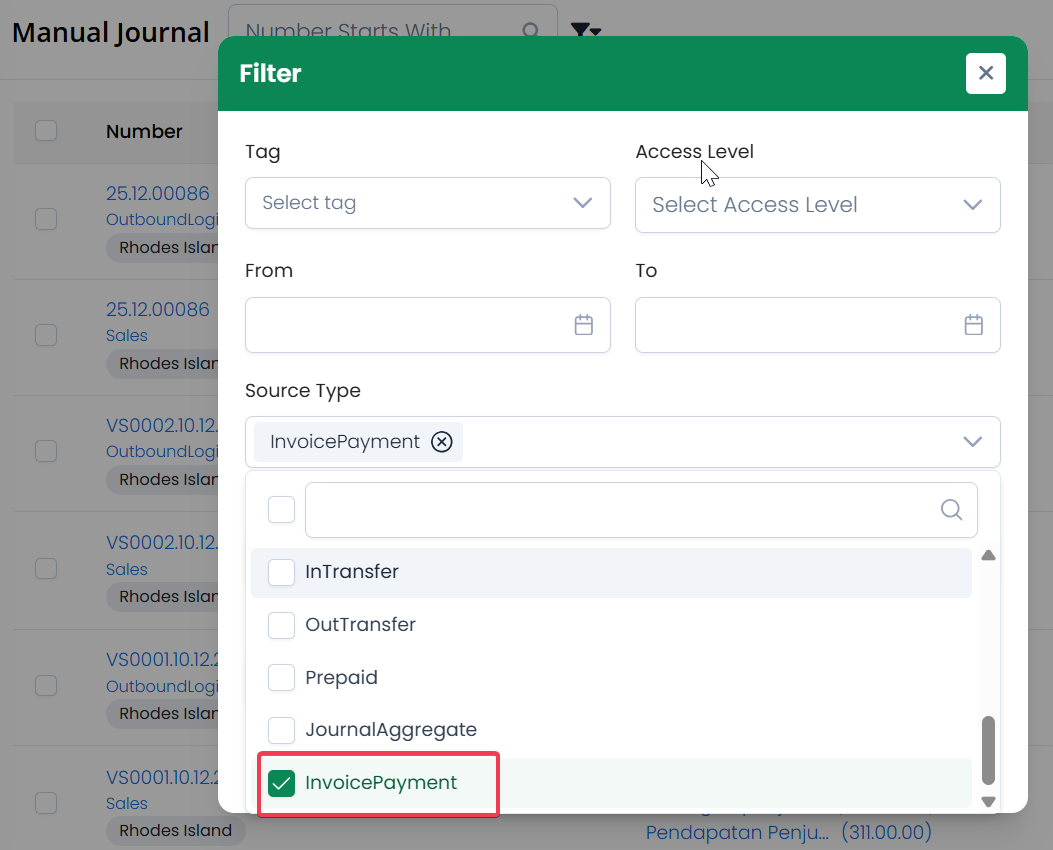
Task: Click the source type search magnifier icon
Action: click(951, 510)
